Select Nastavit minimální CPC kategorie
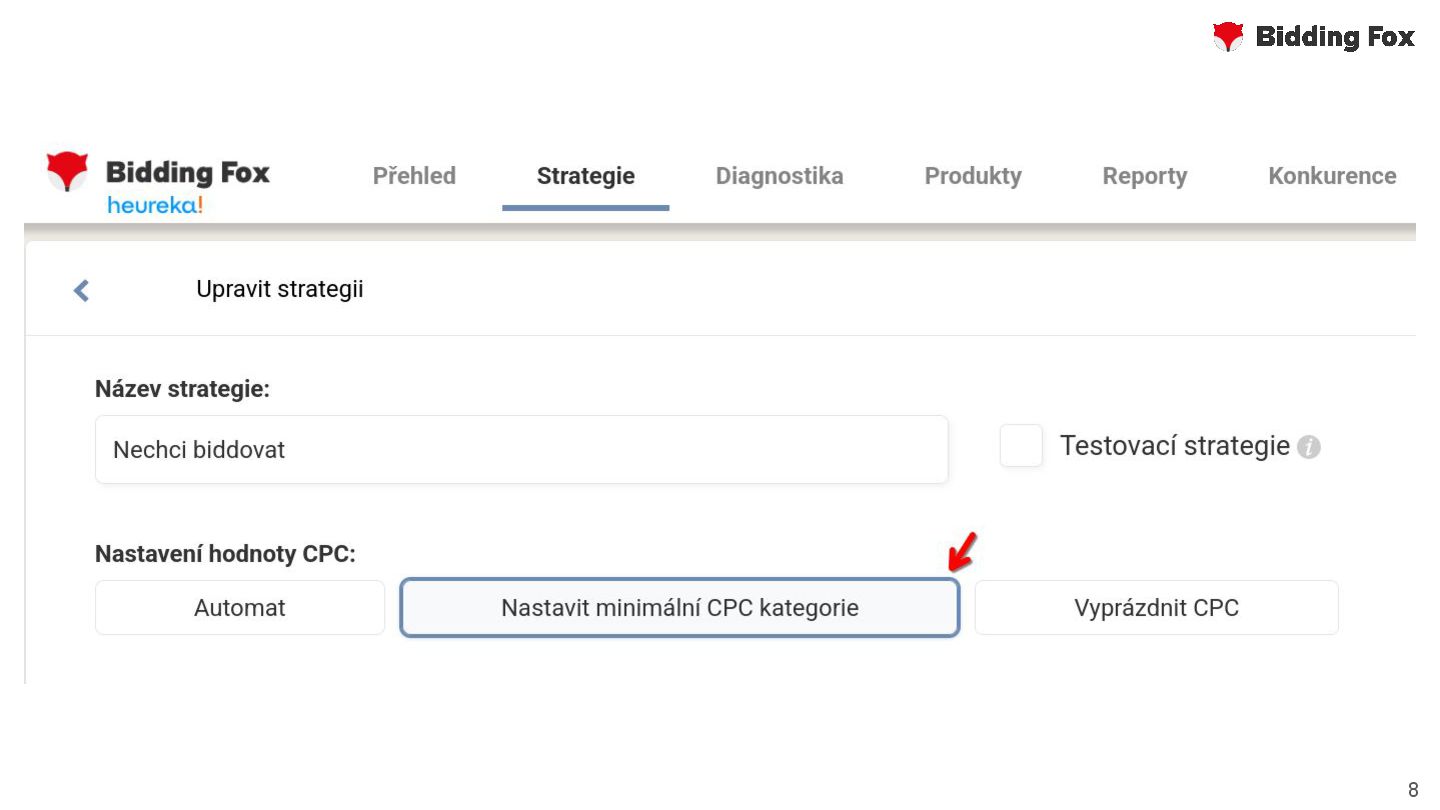This screenshot has width=1440, height=810. [680, 608]
